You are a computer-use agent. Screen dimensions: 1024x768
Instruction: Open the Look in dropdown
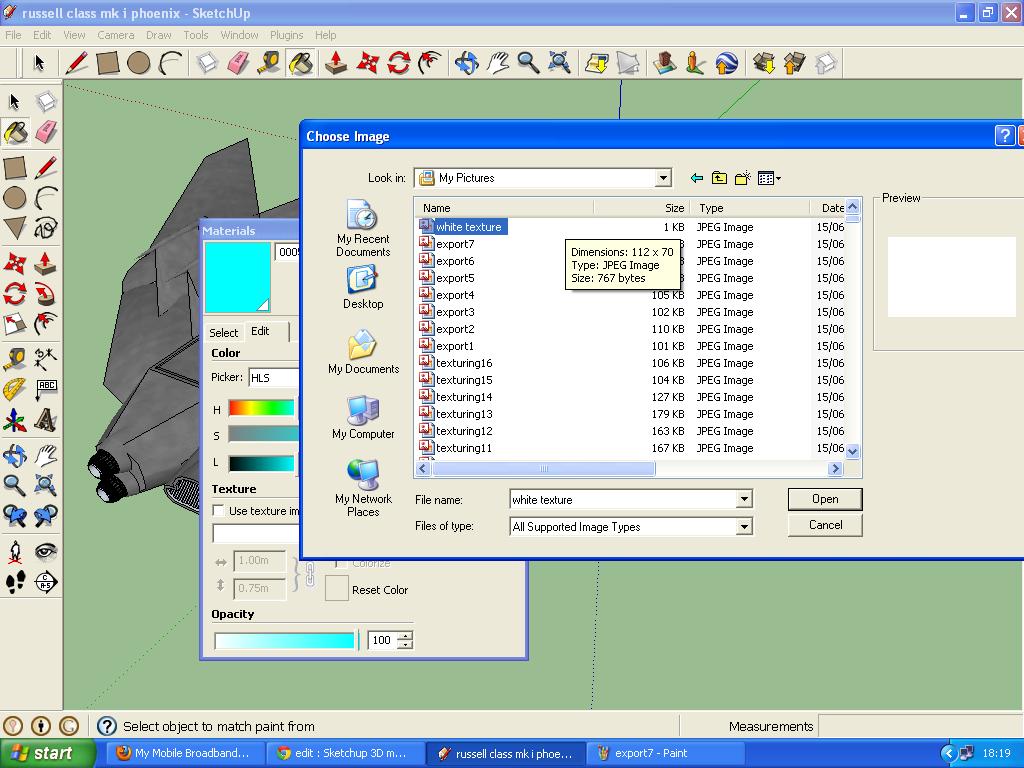click(x=662, y=177)
